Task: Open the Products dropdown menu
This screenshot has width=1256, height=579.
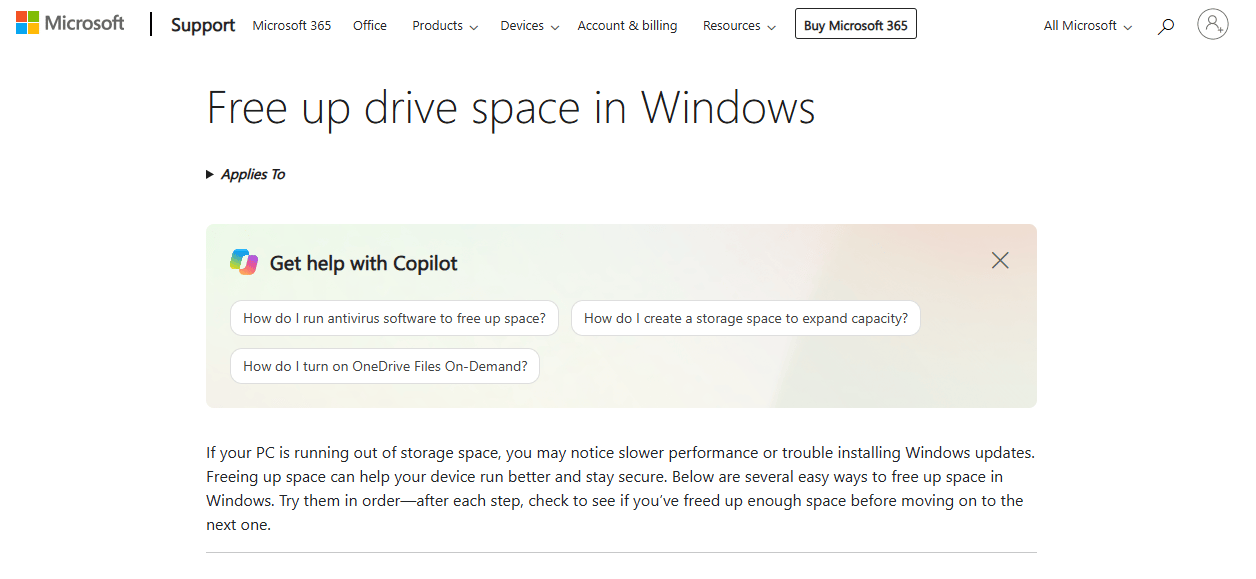Action: pyautogui.click(x=445, y=26)
